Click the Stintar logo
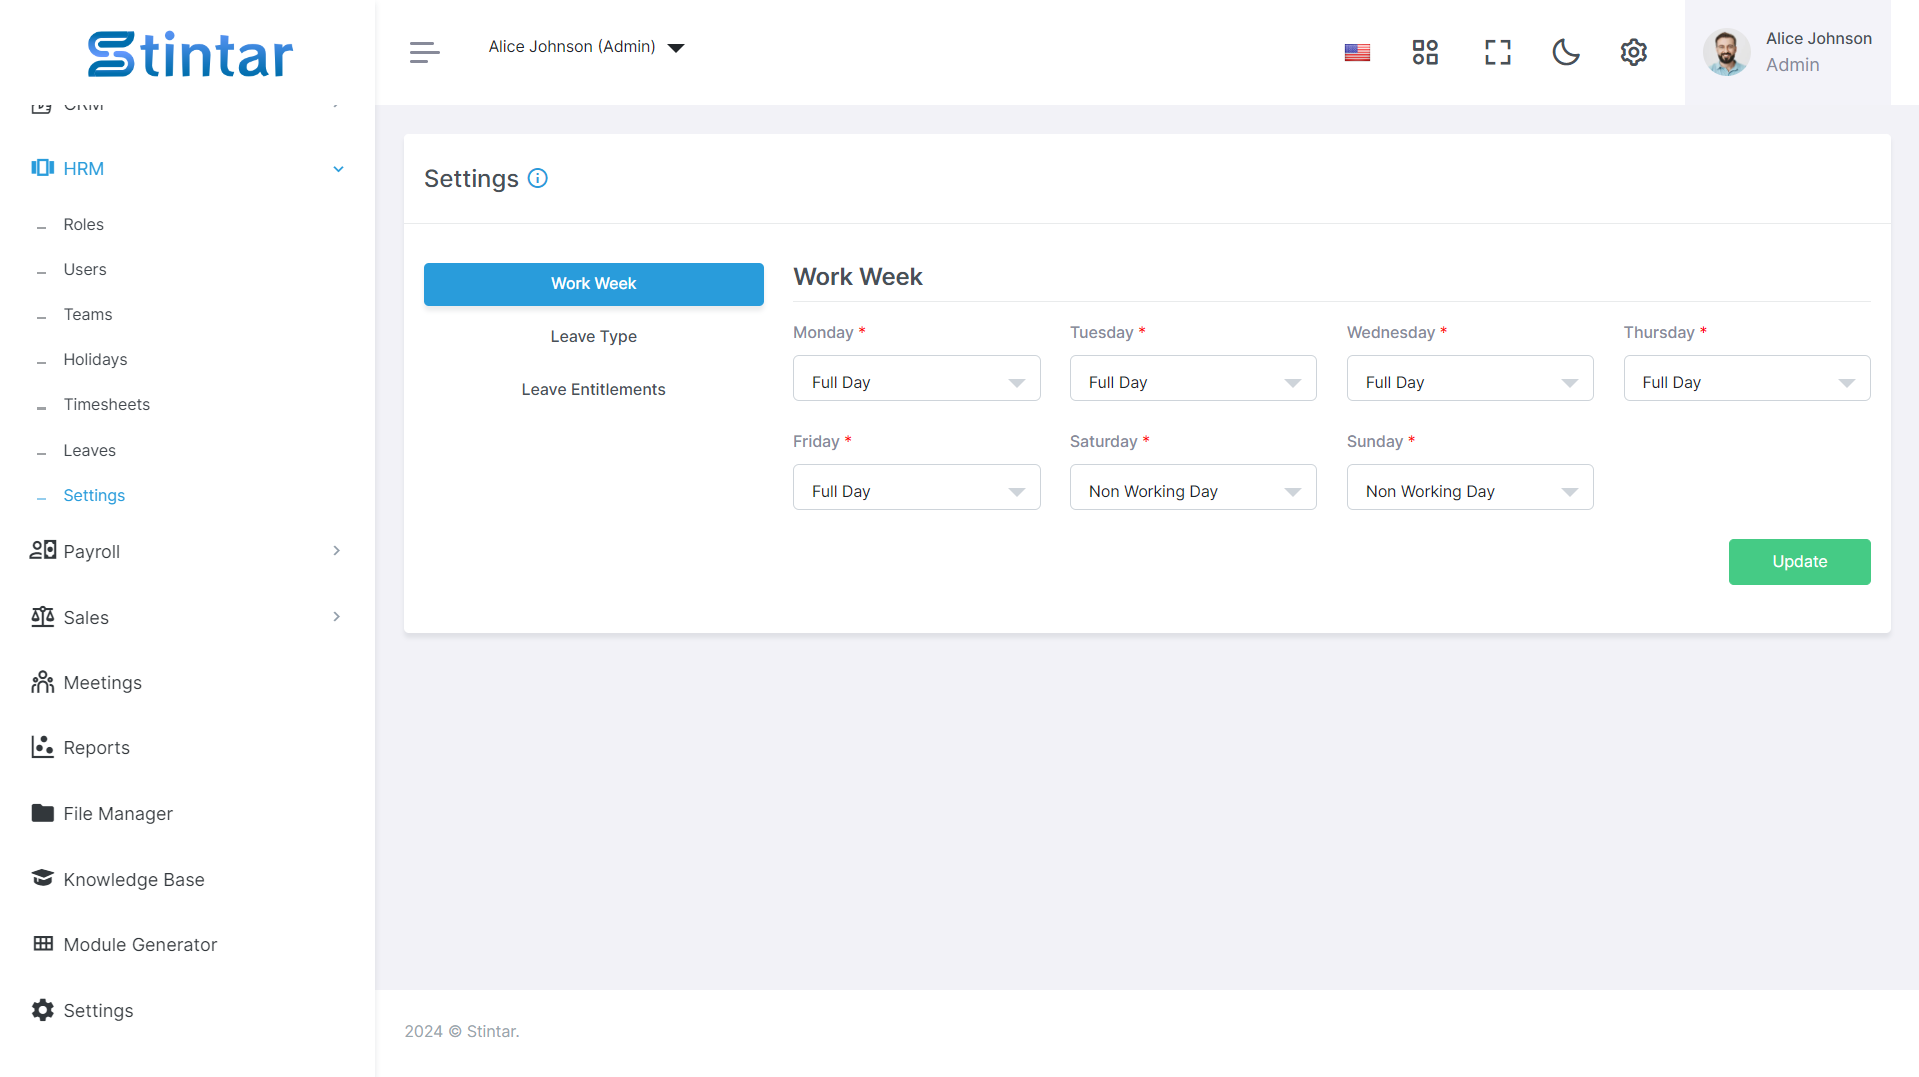 [190, 54]
